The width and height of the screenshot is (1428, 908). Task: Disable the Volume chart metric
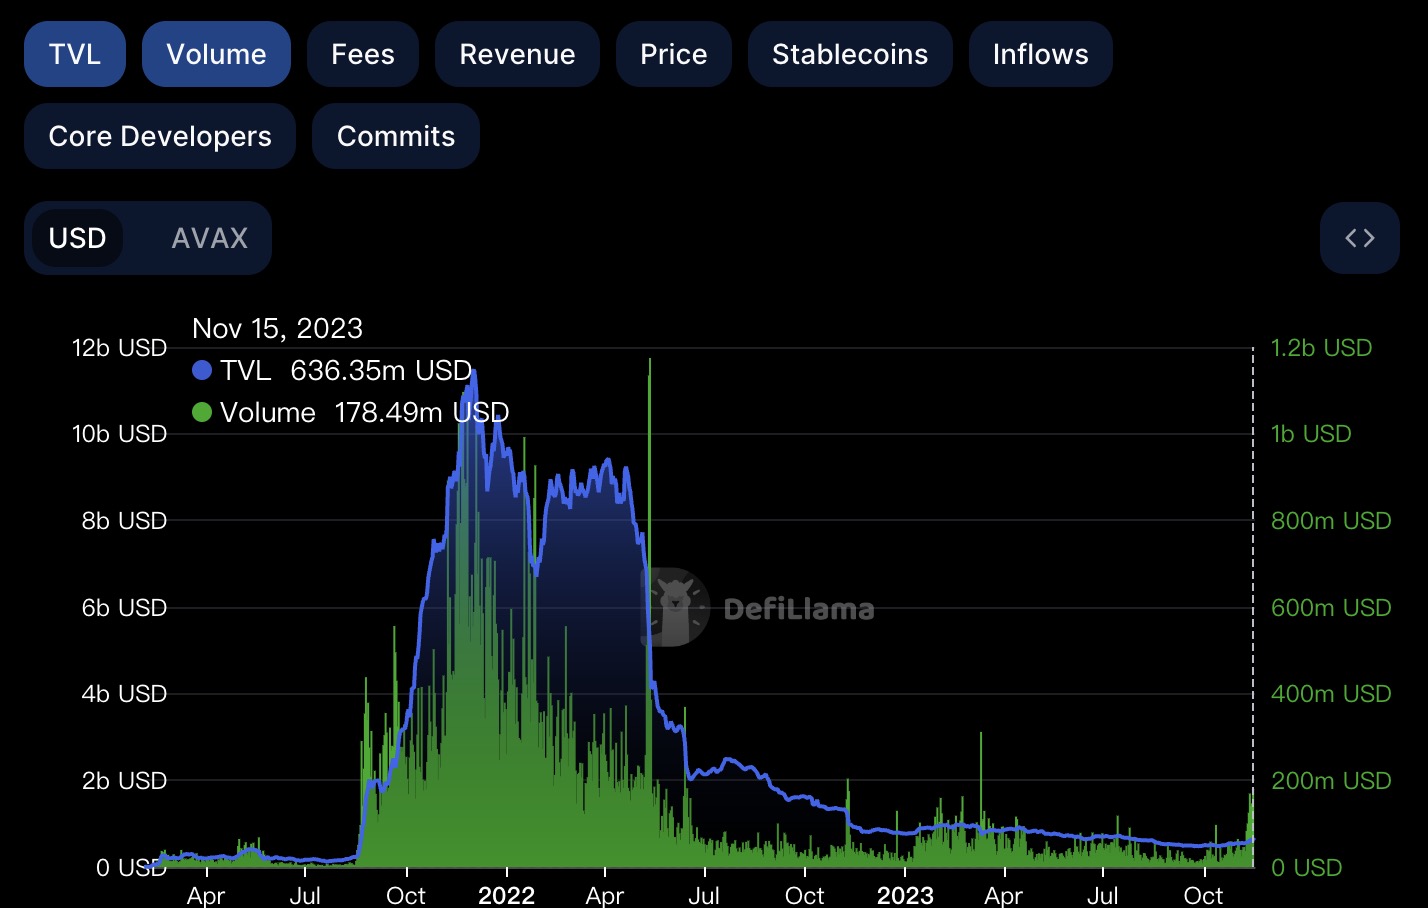pos(216,54)
